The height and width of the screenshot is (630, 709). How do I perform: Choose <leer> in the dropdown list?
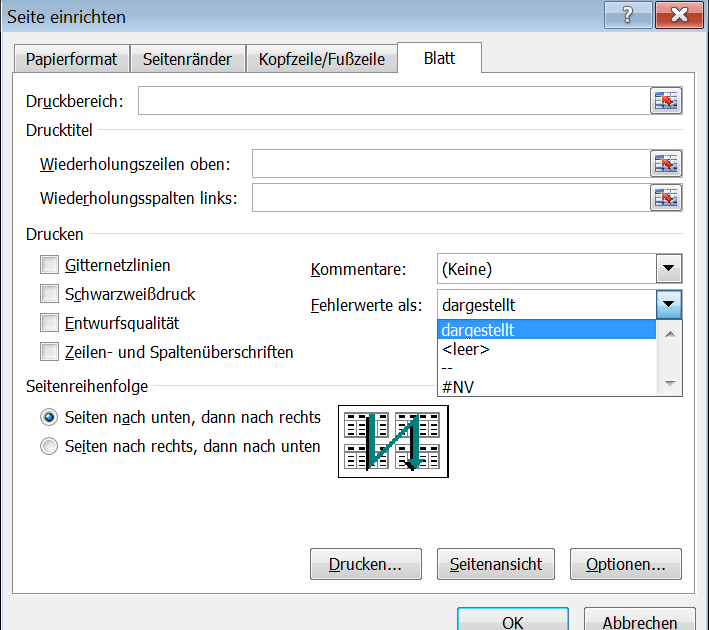click(x=547, y=349)
